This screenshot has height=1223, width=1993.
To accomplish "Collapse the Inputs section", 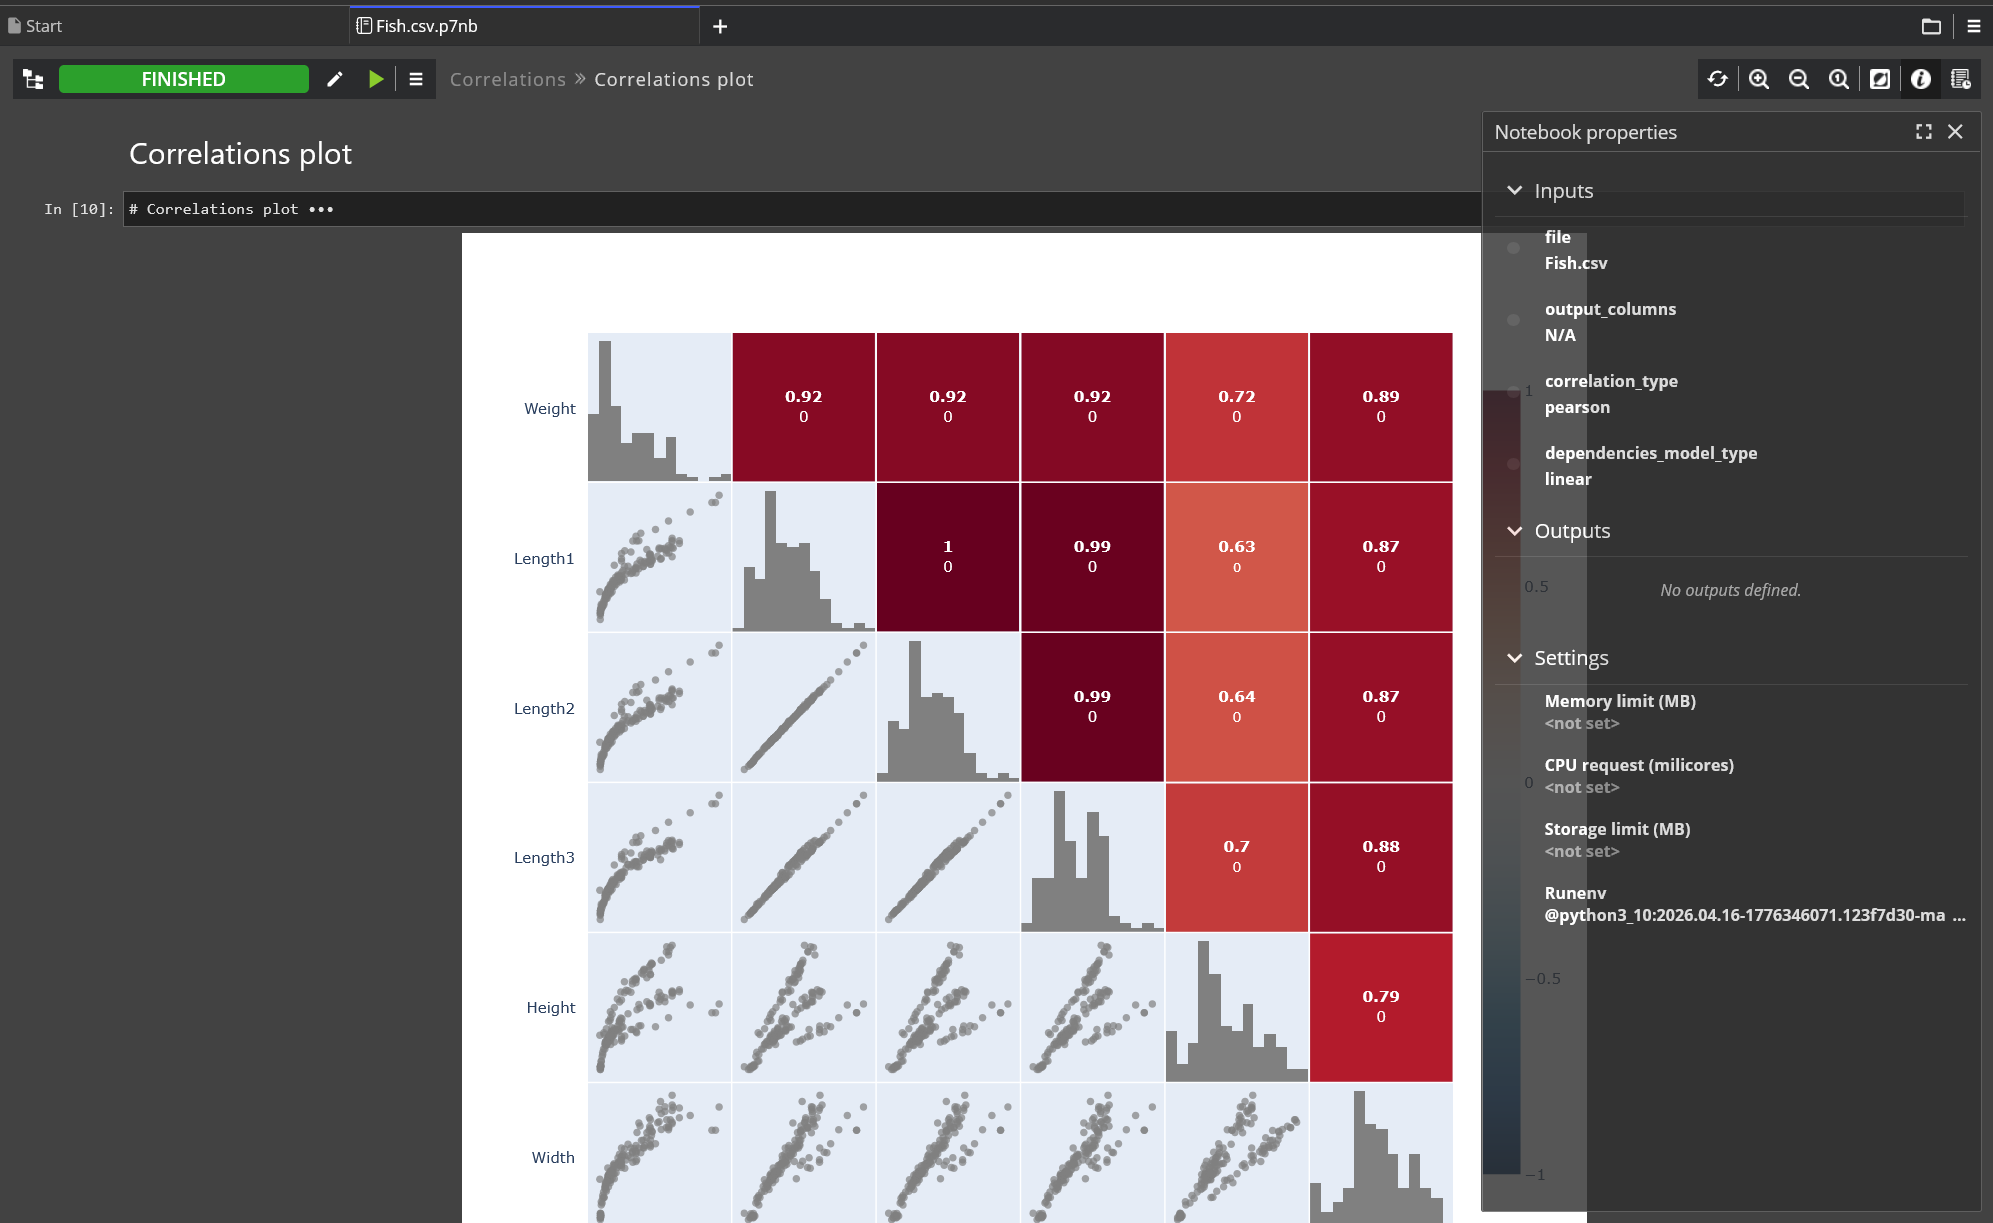I will coord(1515,190).
